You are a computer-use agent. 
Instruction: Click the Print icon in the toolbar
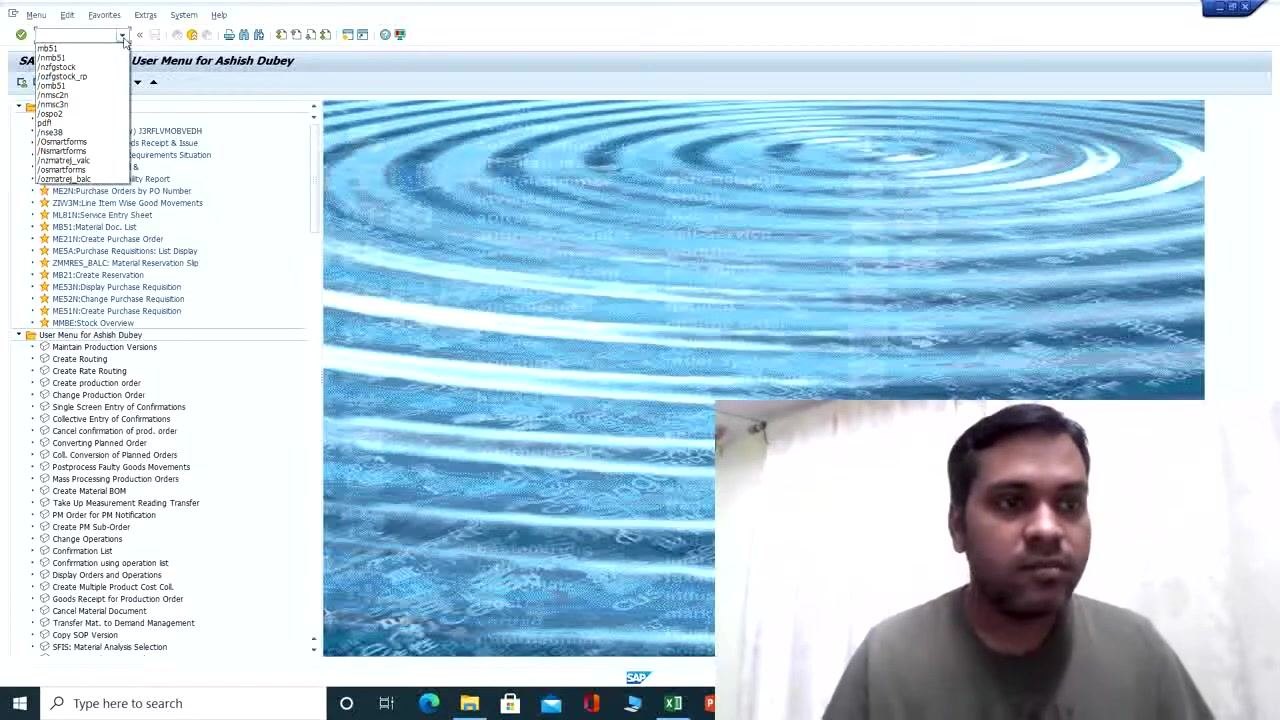(x=229, y=35)
